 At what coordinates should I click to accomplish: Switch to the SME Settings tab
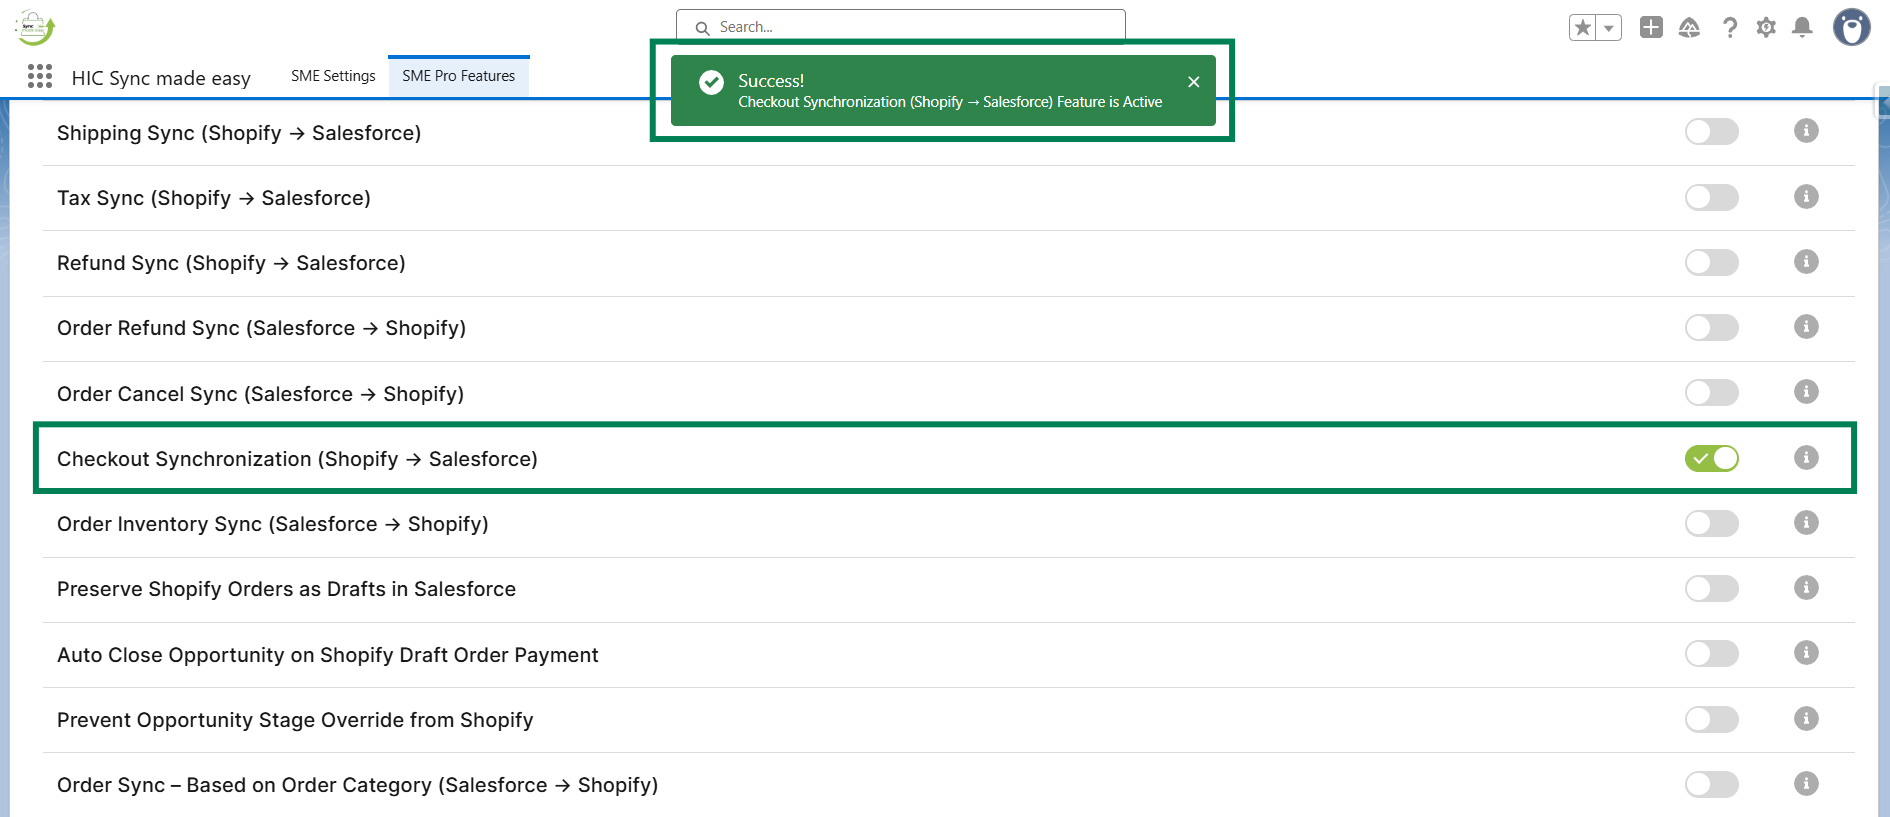coord(333,76)
